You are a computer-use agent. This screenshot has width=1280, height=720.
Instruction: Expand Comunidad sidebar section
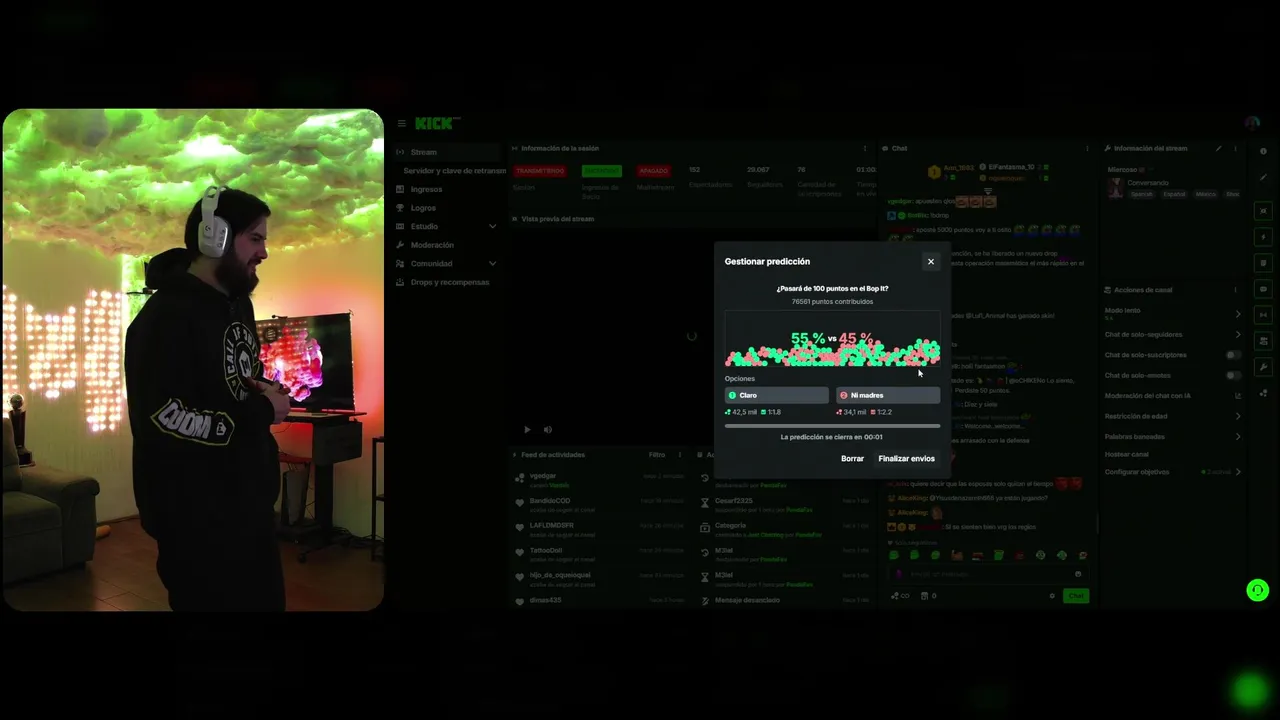(446, 264)
